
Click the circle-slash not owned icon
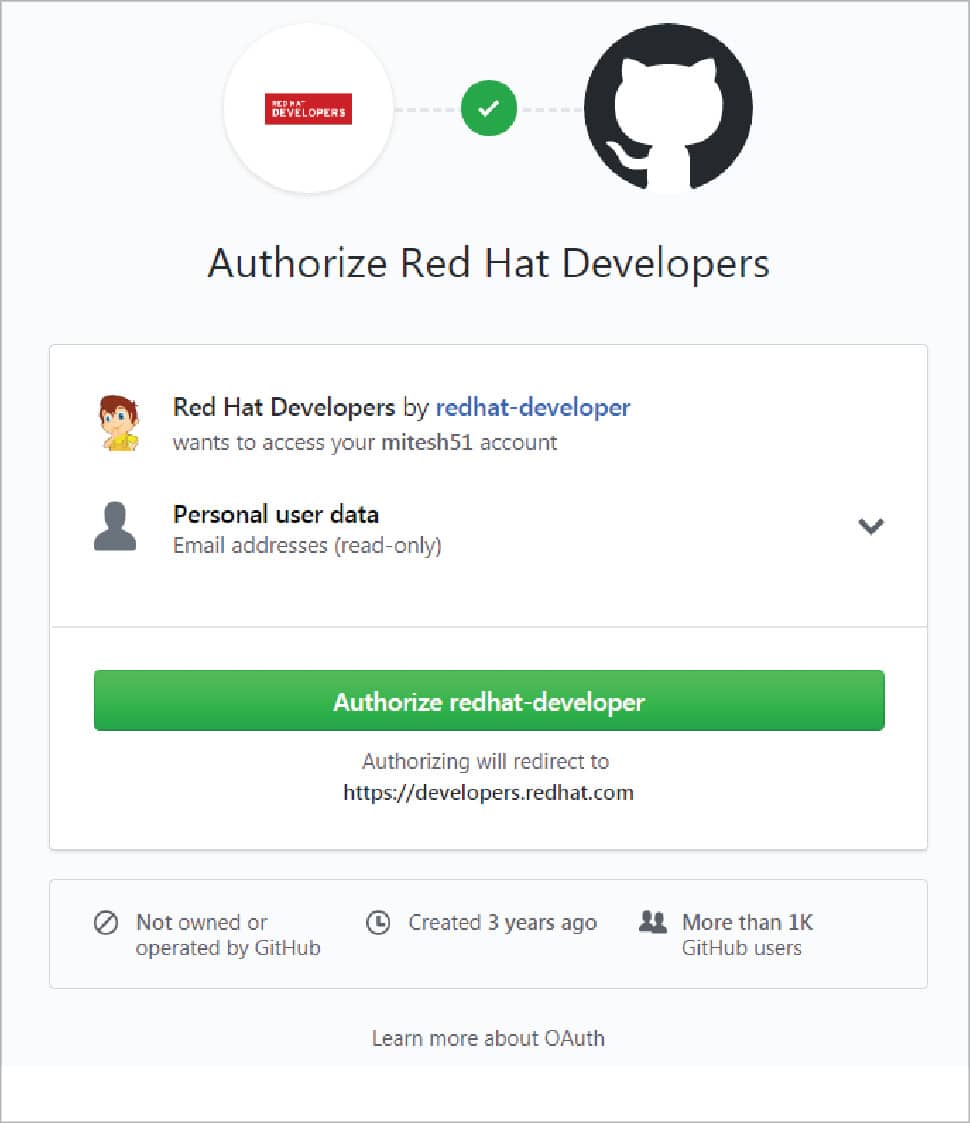[x=106, y=923]
